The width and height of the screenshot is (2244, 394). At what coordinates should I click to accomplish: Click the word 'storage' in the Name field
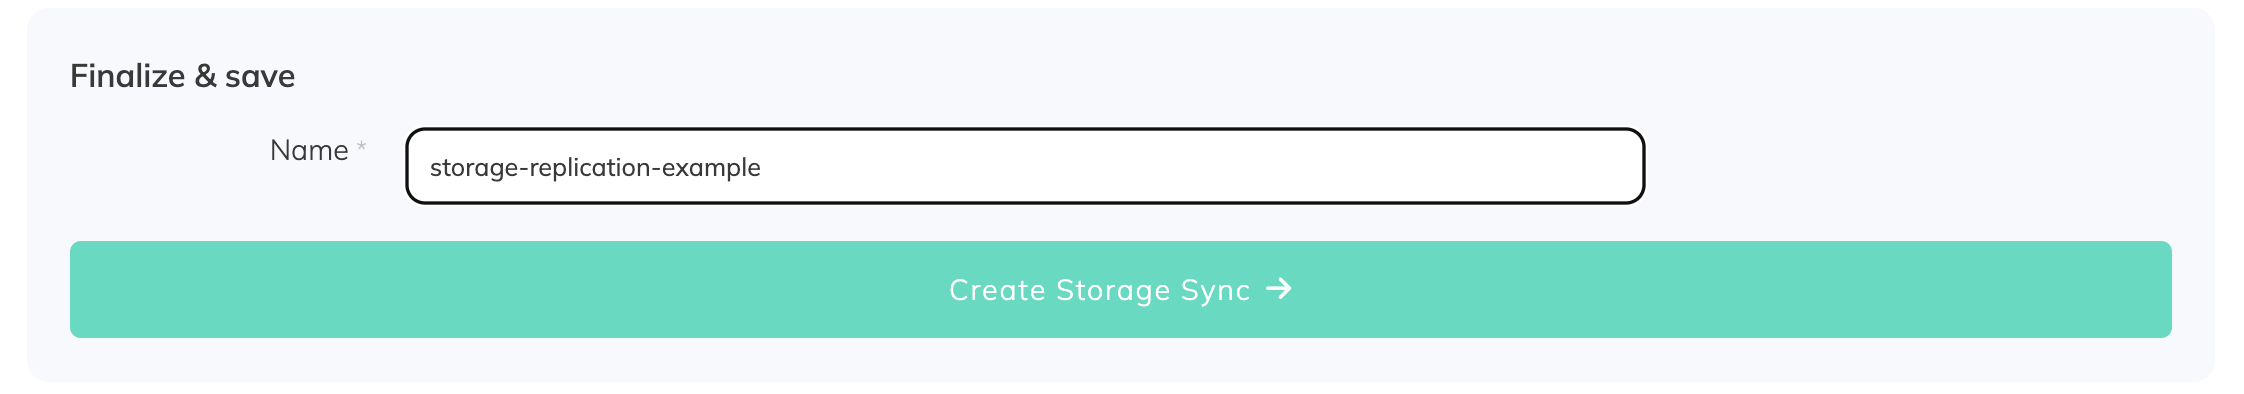474,168
